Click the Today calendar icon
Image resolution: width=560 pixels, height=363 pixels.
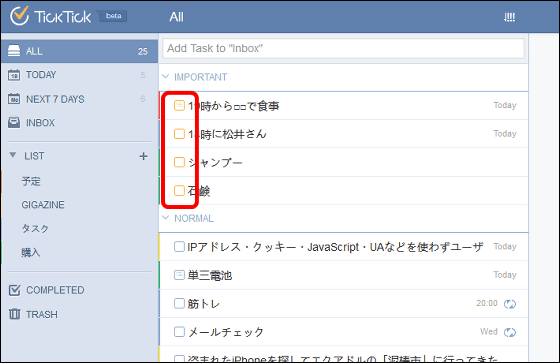coord(14,75)
